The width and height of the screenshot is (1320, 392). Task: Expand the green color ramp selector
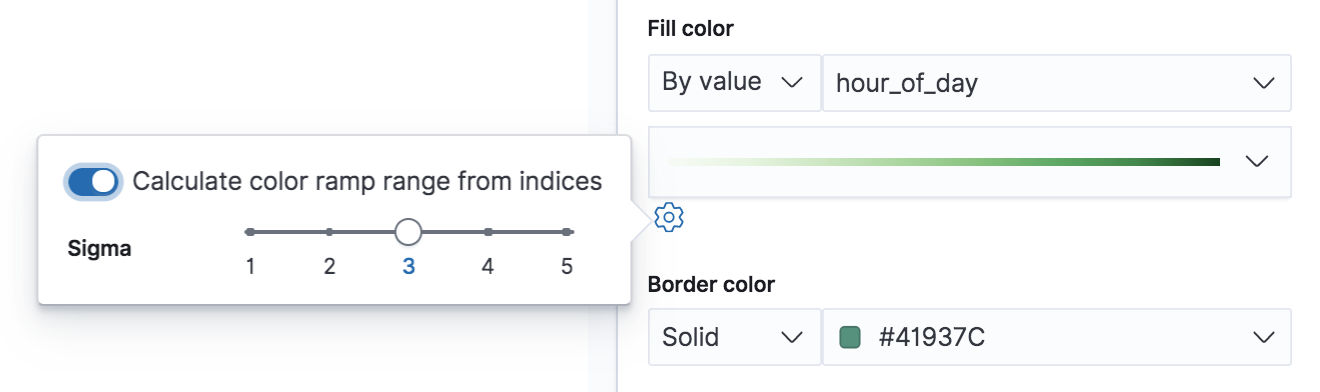(x=969, y=161)
